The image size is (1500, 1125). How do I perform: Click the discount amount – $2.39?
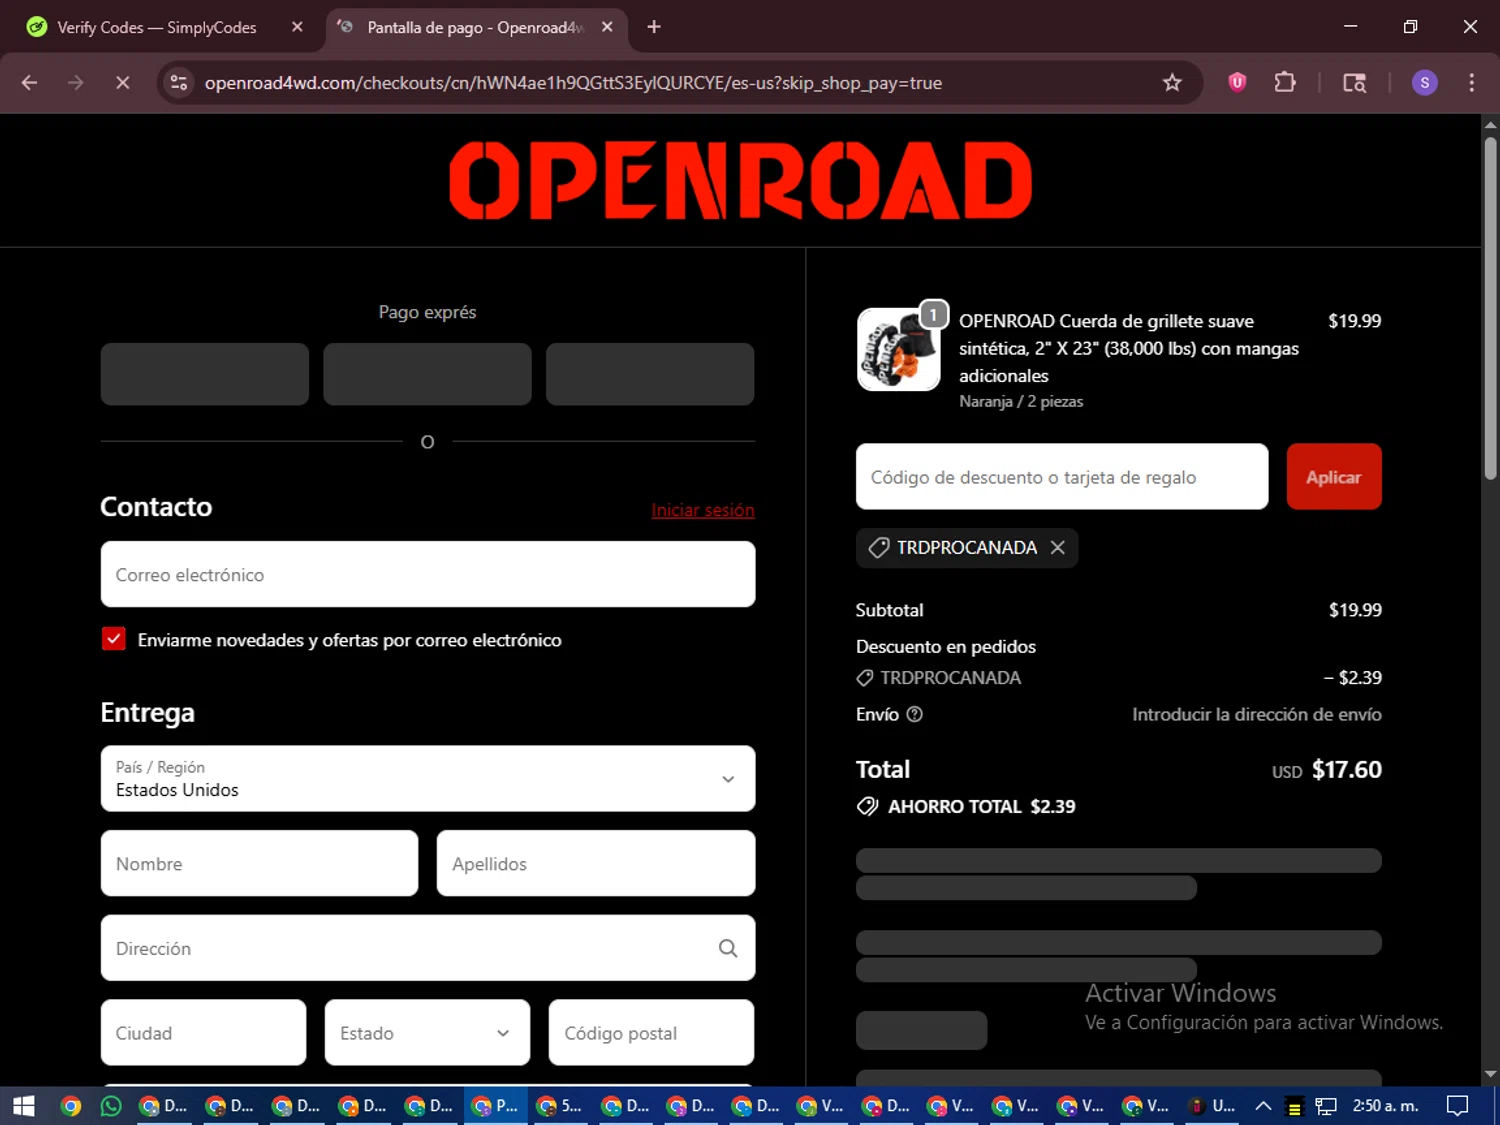pyautogui.click(x=1352, y=677)
